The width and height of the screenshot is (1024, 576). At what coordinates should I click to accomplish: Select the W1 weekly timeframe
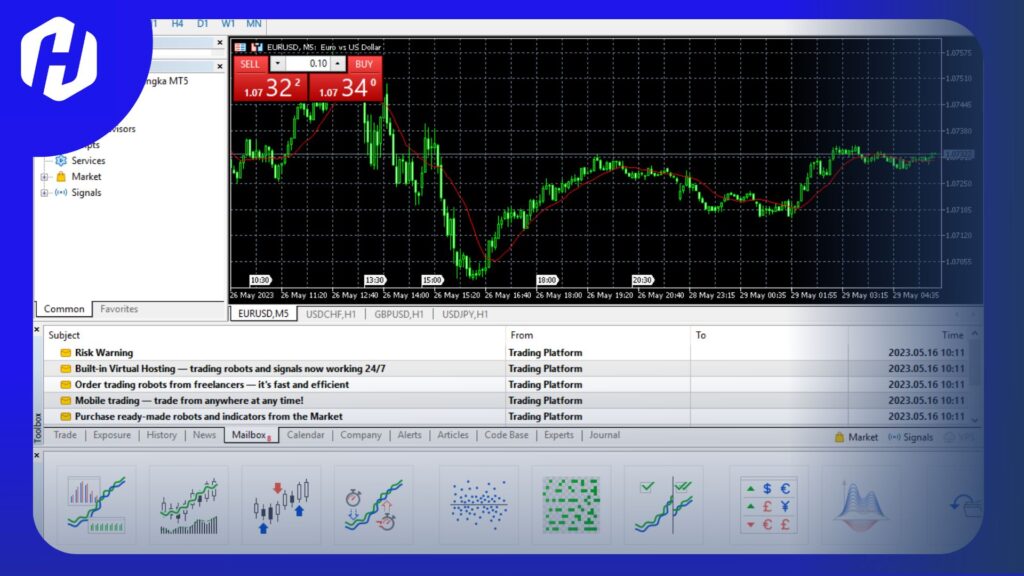pos(228,23)
